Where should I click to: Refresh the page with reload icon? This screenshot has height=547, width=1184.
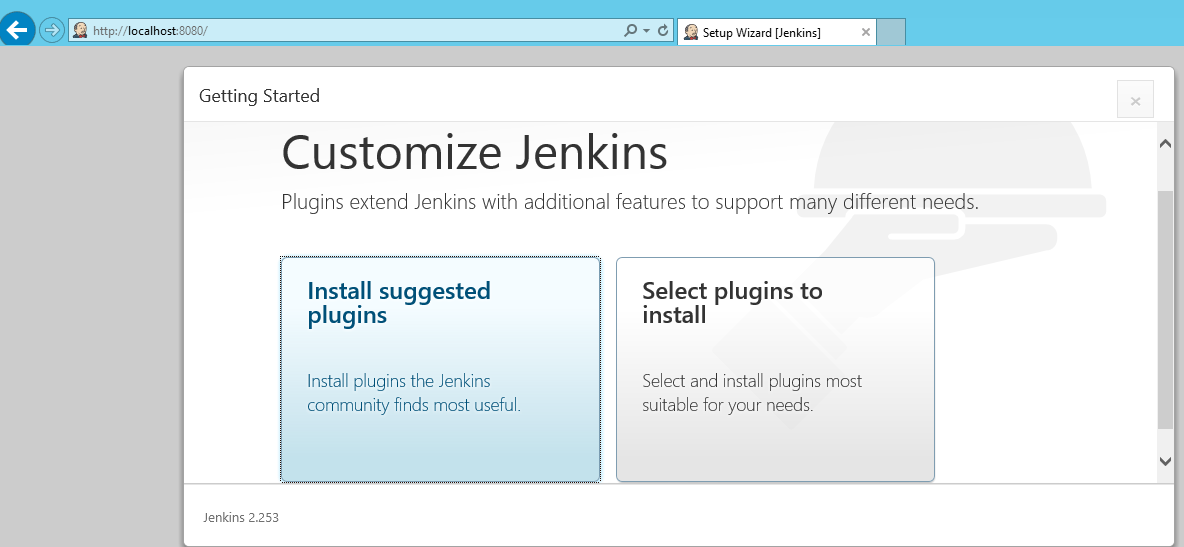pyautogui.click(x=663, y=30)
